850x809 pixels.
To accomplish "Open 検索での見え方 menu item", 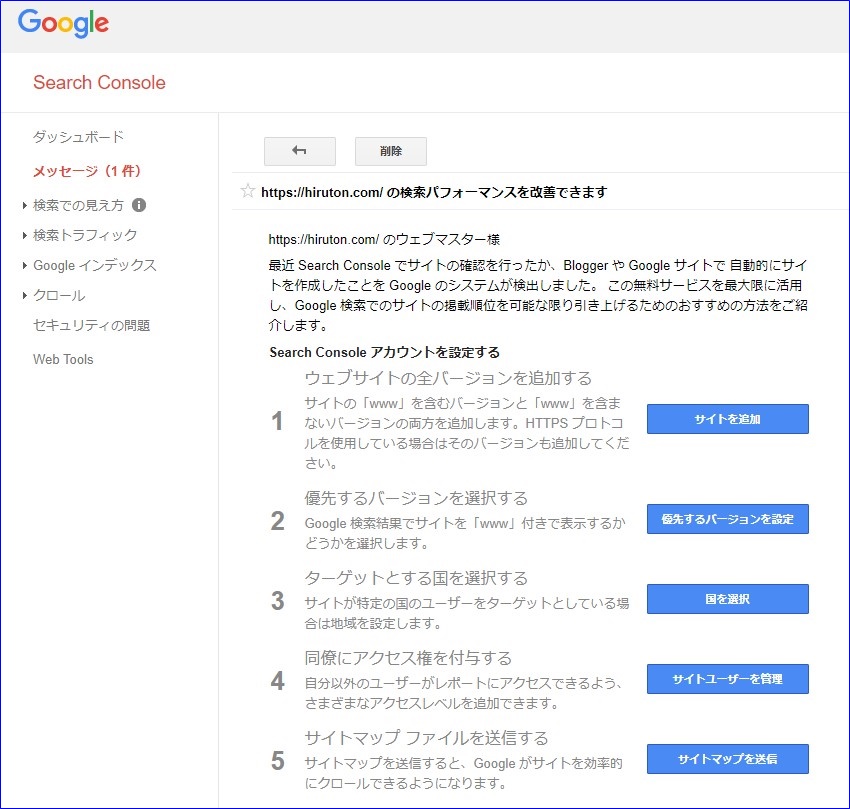I will pyautogui.click(x=79, y=205).
